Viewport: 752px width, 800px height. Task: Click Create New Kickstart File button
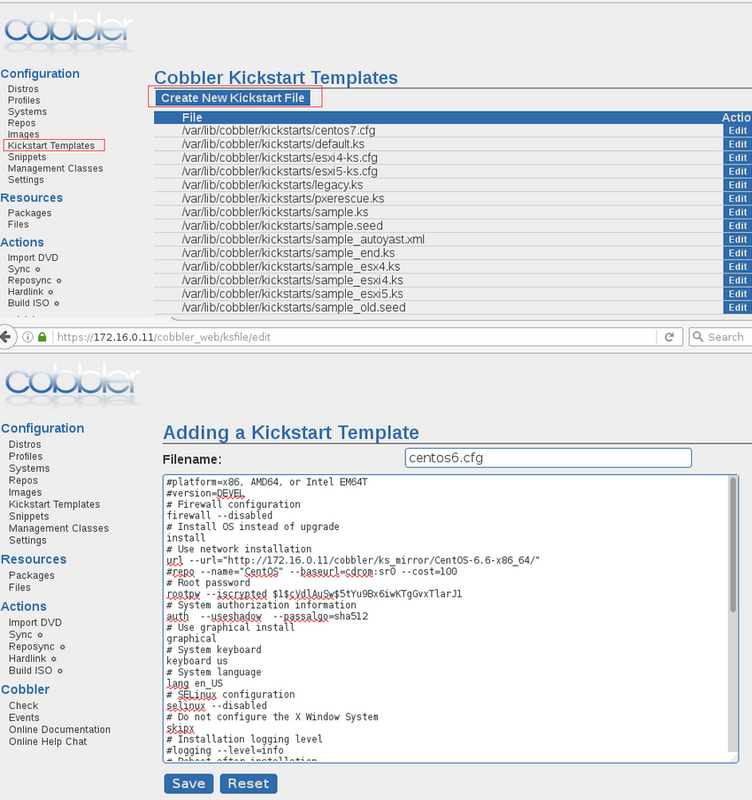coord(233,97)
